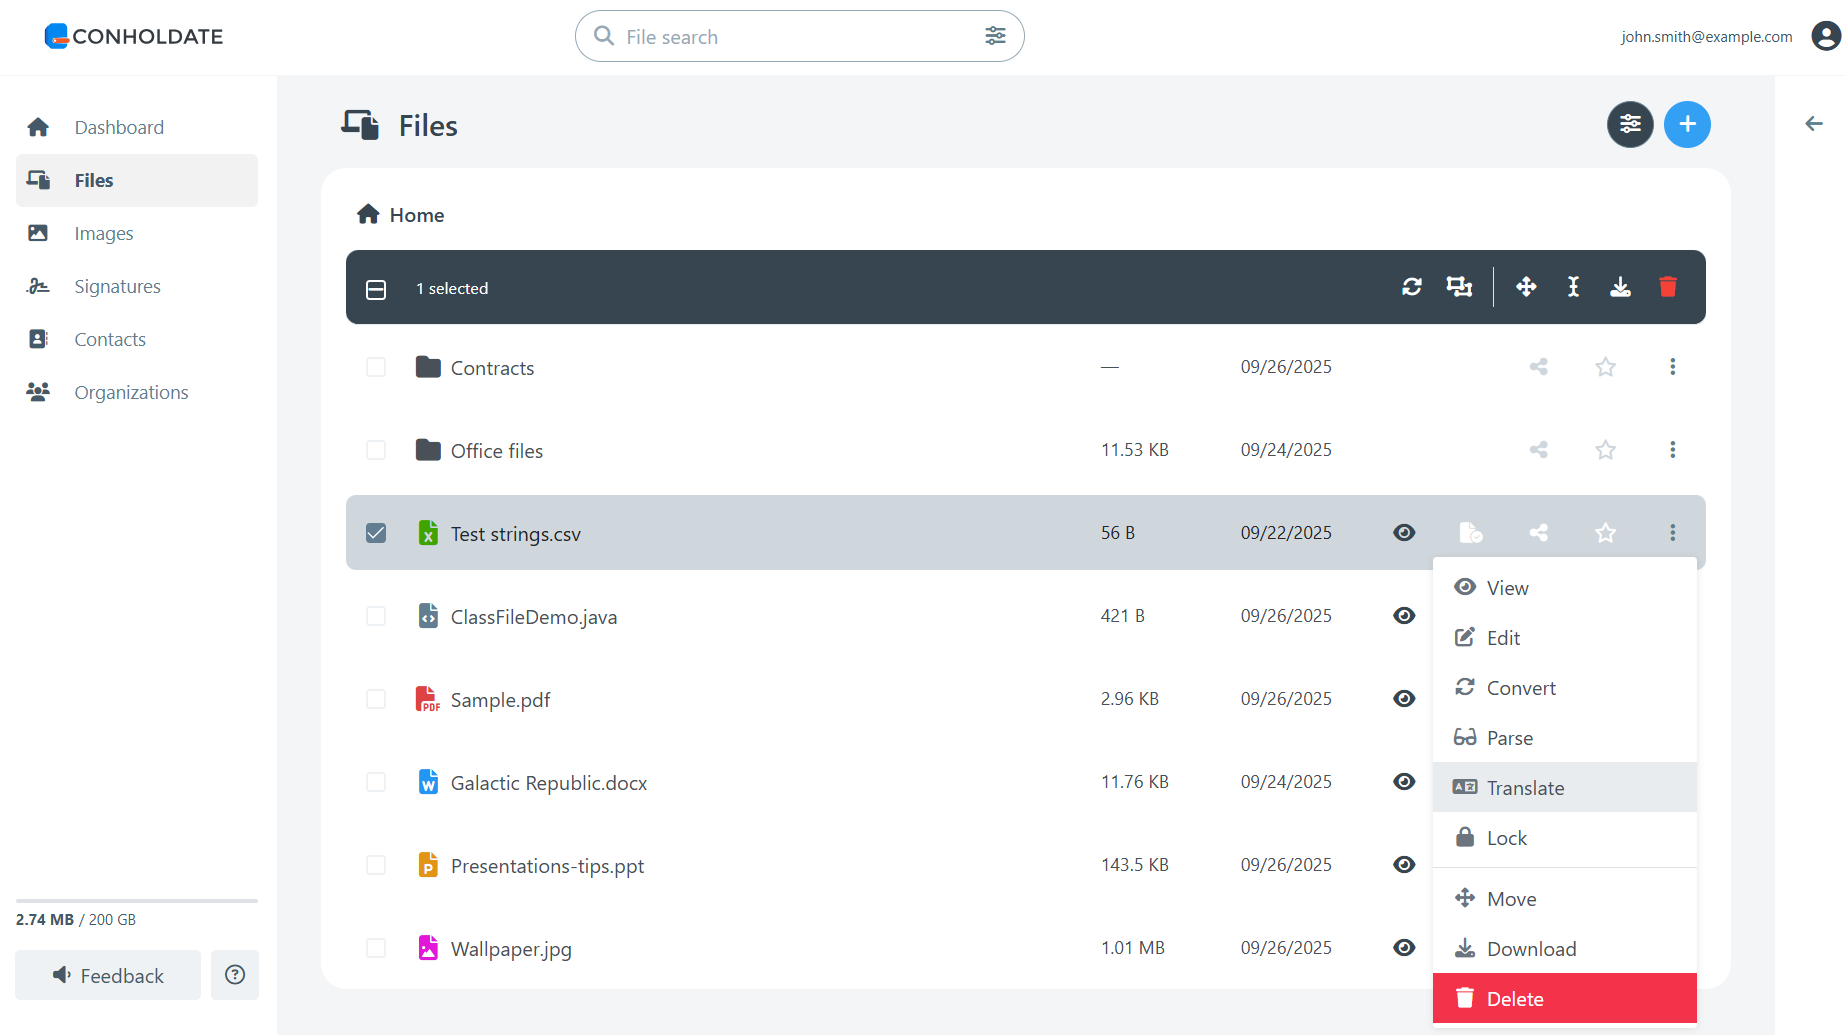Viewport: 1846px width, 1035px height.
Task: Star the Contracts folder as favorite
Action: (x=1605, y=367)
